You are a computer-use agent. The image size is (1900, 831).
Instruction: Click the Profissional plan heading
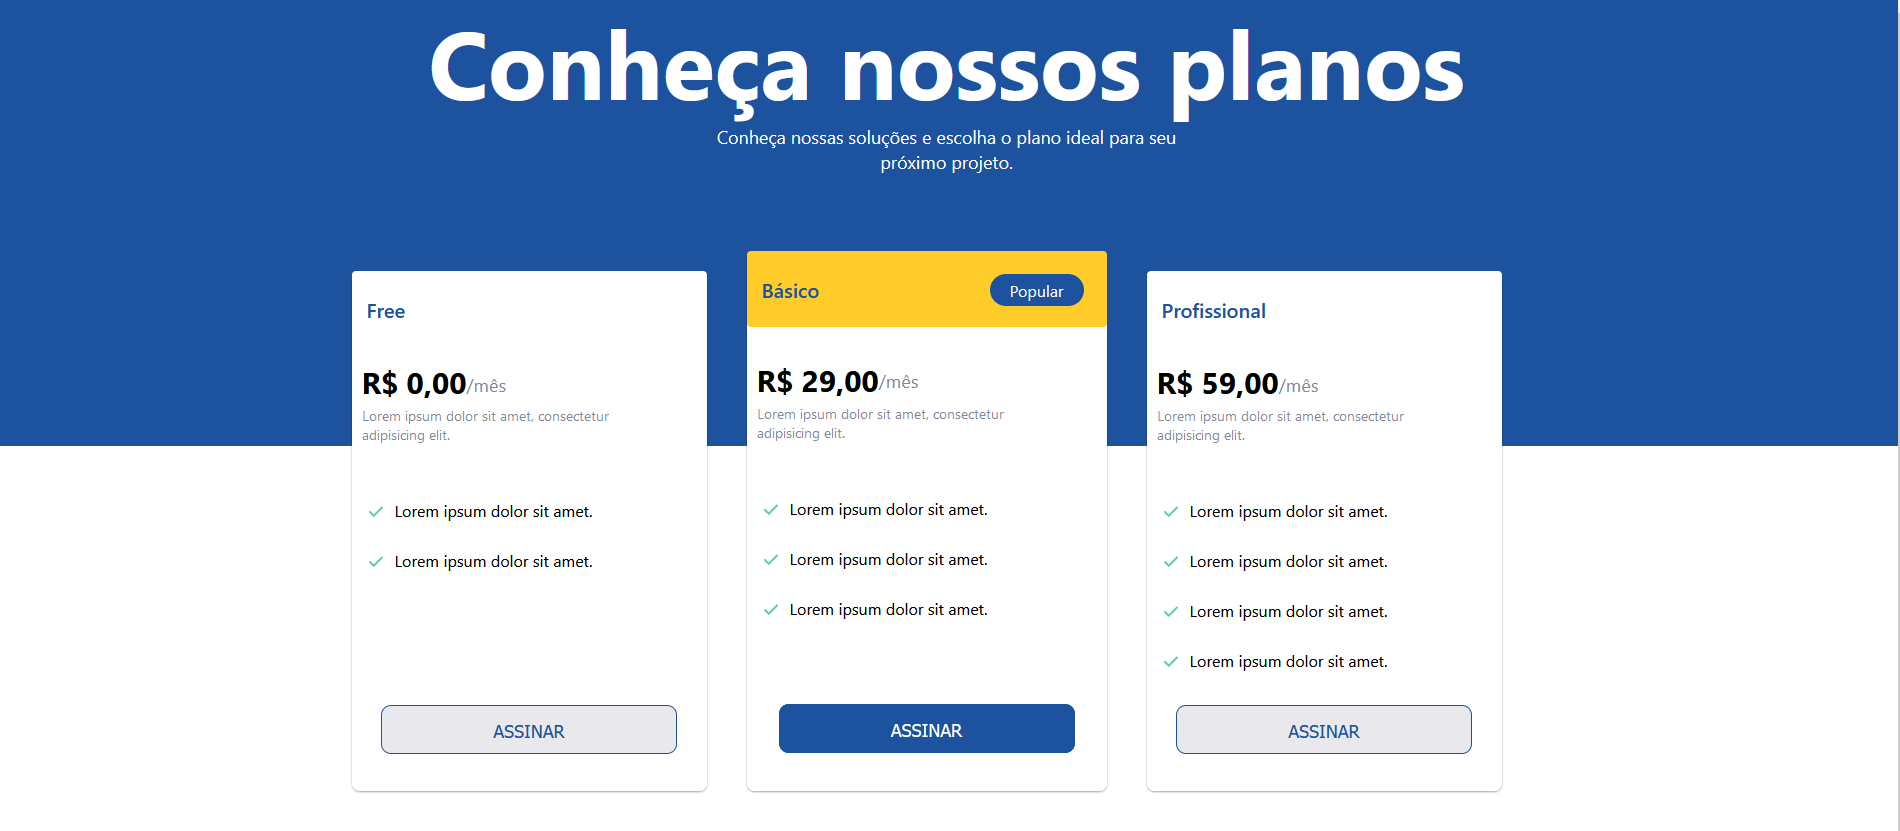(x=1213, y=311)
